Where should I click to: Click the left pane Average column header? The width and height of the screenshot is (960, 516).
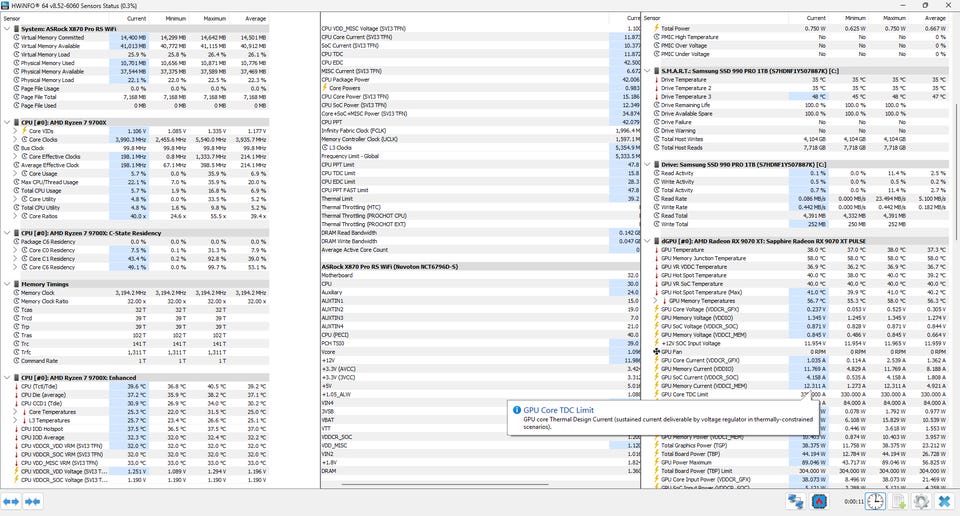click(x=249, y=18)
